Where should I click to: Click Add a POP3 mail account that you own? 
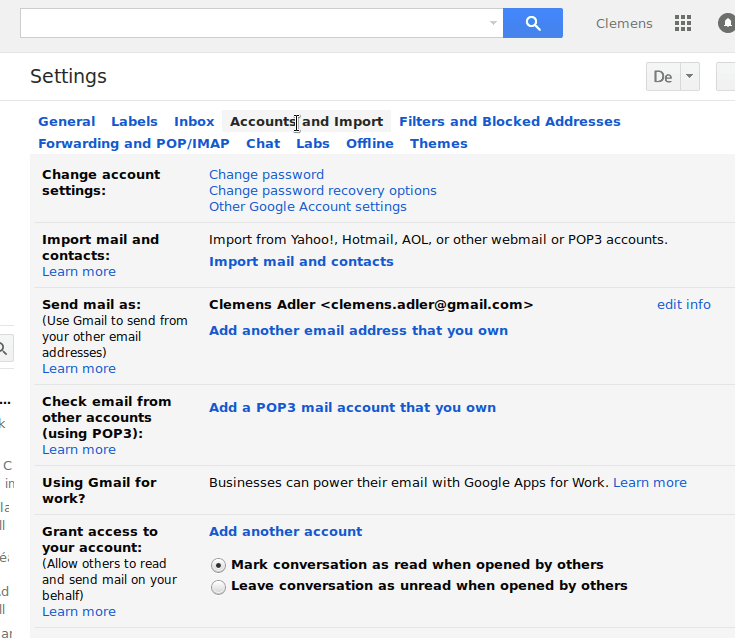coord(352,407)
